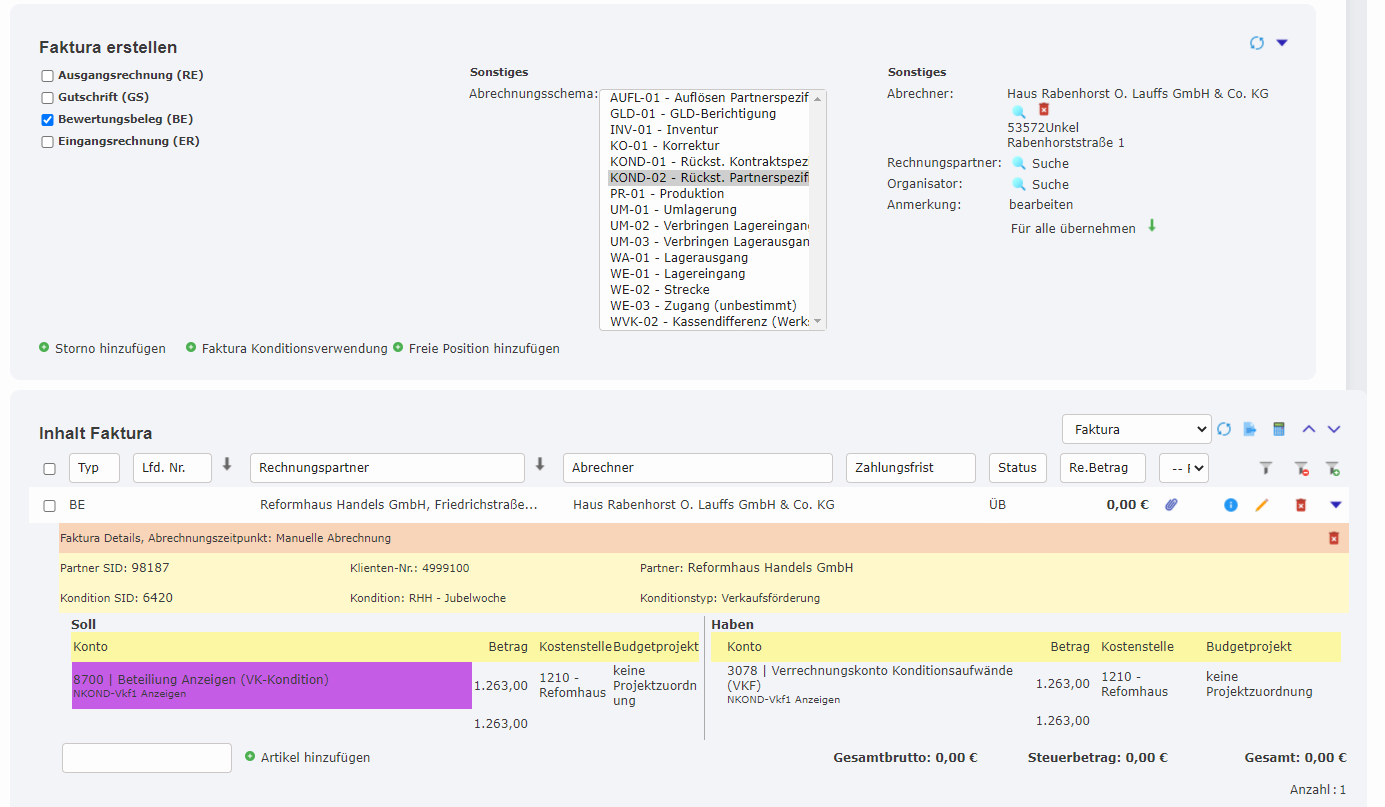Remove the Abrechner with the small trash icon
Viewport: 1385px width, 807px height.
(1043, 108)
